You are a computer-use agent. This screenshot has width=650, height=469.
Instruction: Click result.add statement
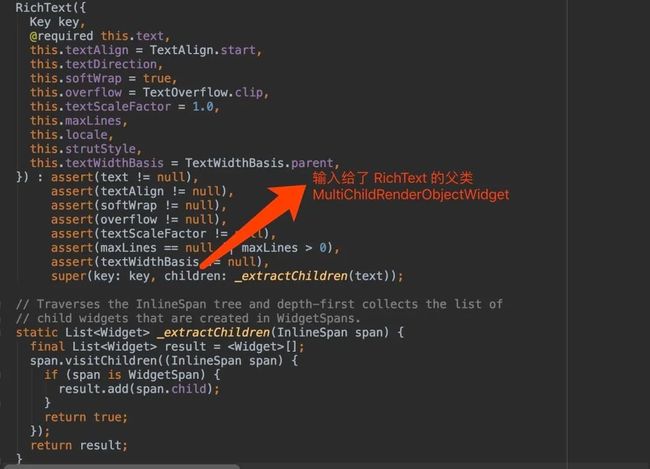139,389
